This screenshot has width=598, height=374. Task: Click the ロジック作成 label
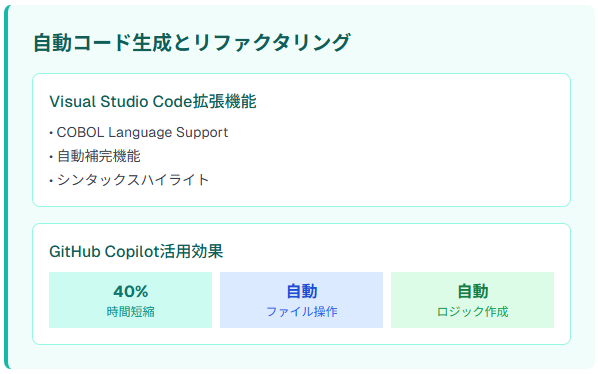pos(473,312)
